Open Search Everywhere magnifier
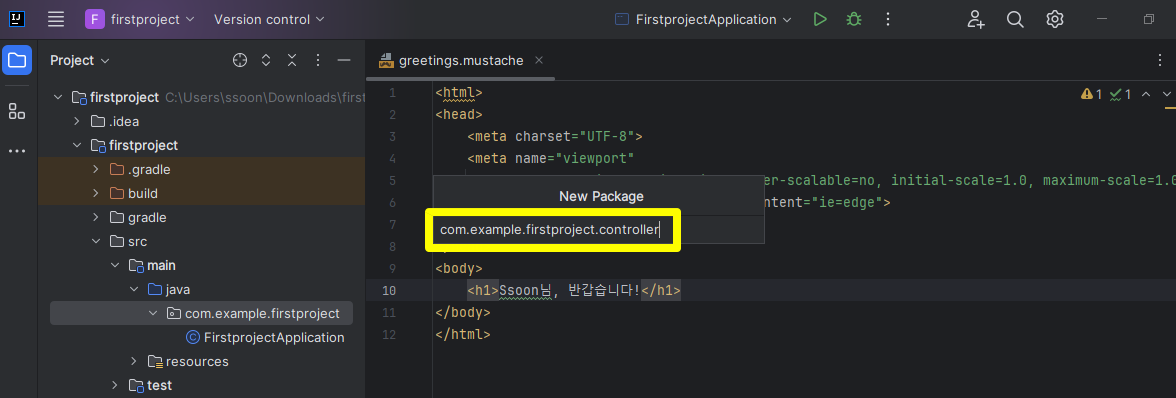 (1015, 19)
